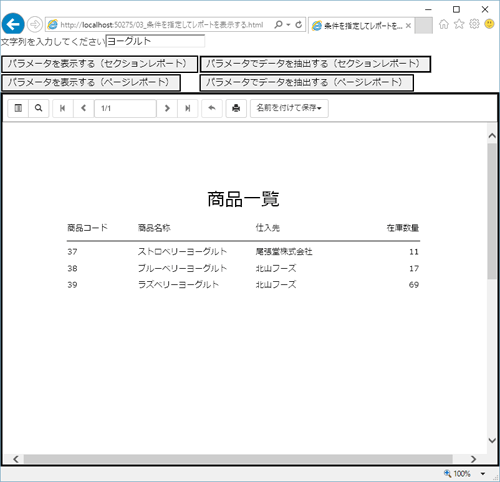Click the horizontal scrollbar of report viewer
The height and width of the screenshot is (482, 500).
[x=238, y=459]
